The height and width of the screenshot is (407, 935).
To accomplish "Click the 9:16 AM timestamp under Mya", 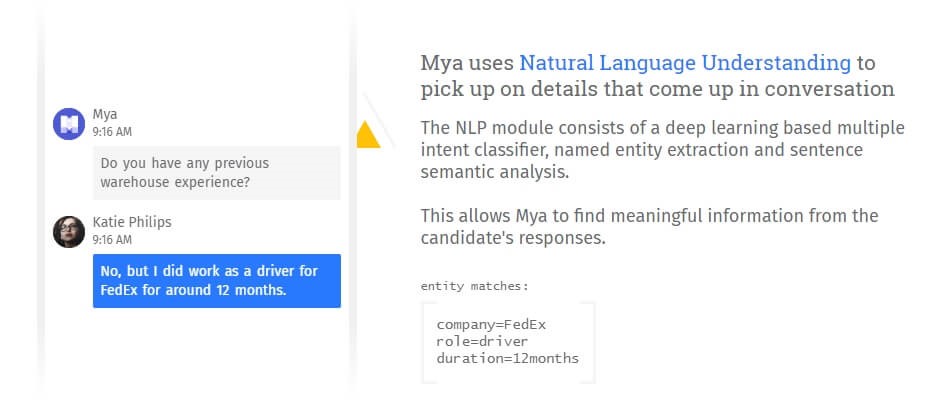I will tap(112, 132).
